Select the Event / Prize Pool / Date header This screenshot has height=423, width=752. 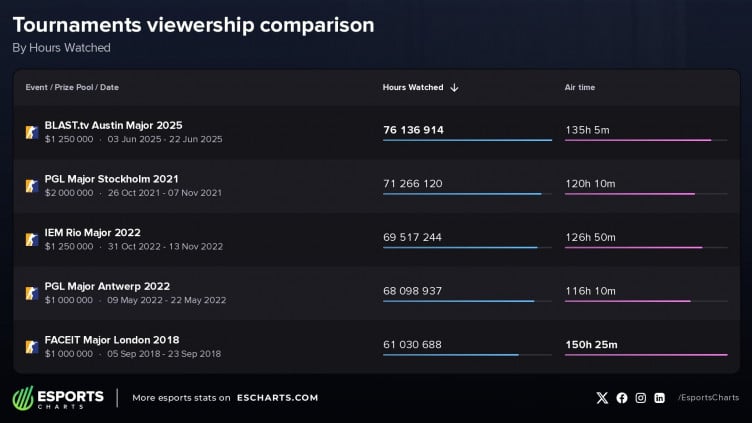coord(72,87)
